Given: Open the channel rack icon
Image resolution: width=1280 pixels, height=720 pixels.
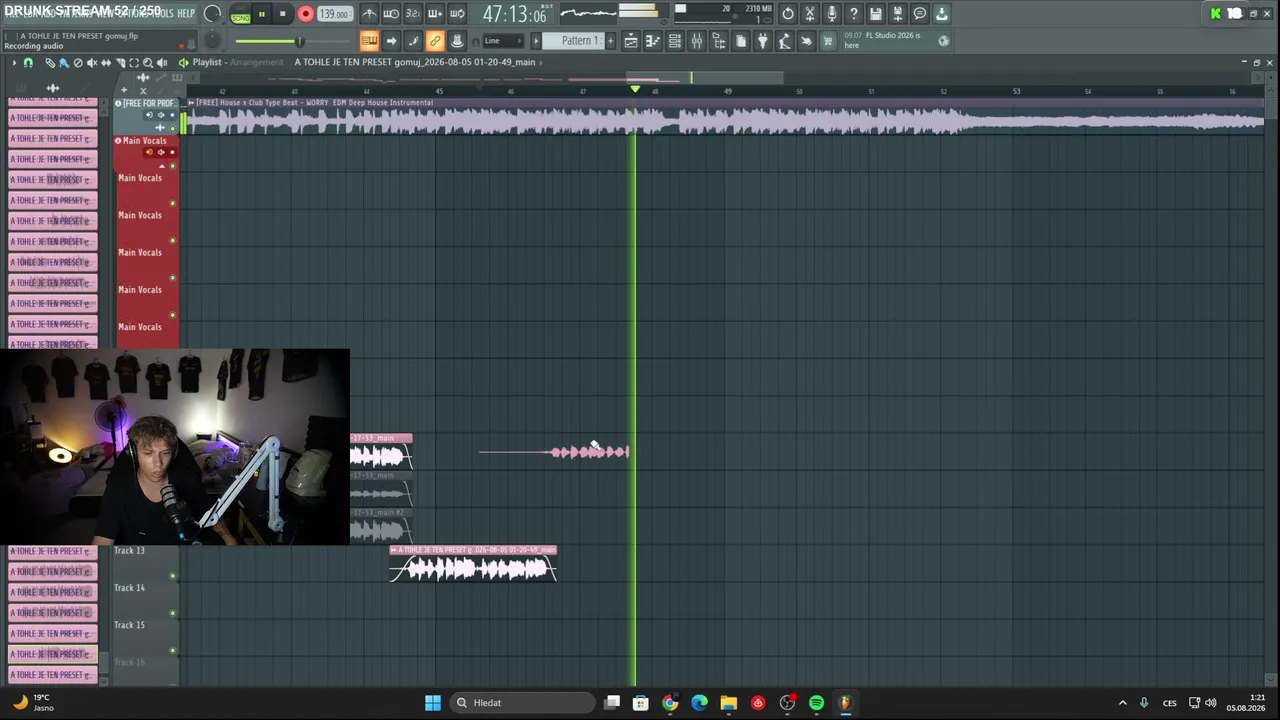Looking at the screenshot, I should [675, 41].
